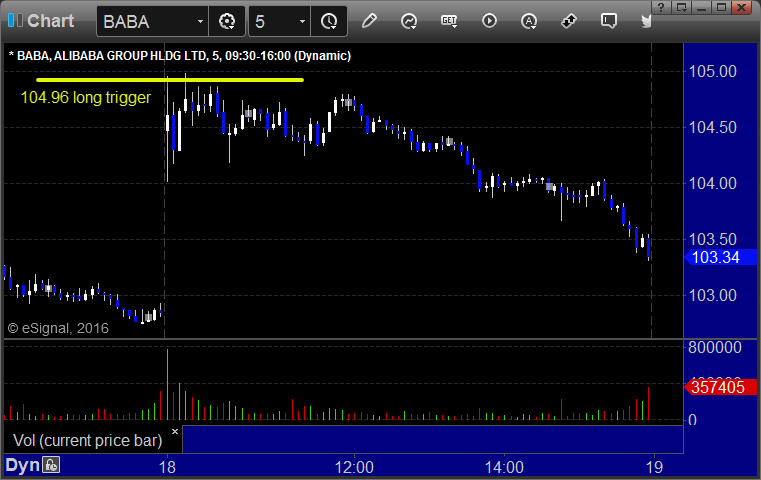Click the 19 date axis label
The width and height of the screenshot is (761, 480).
[654, 467]
